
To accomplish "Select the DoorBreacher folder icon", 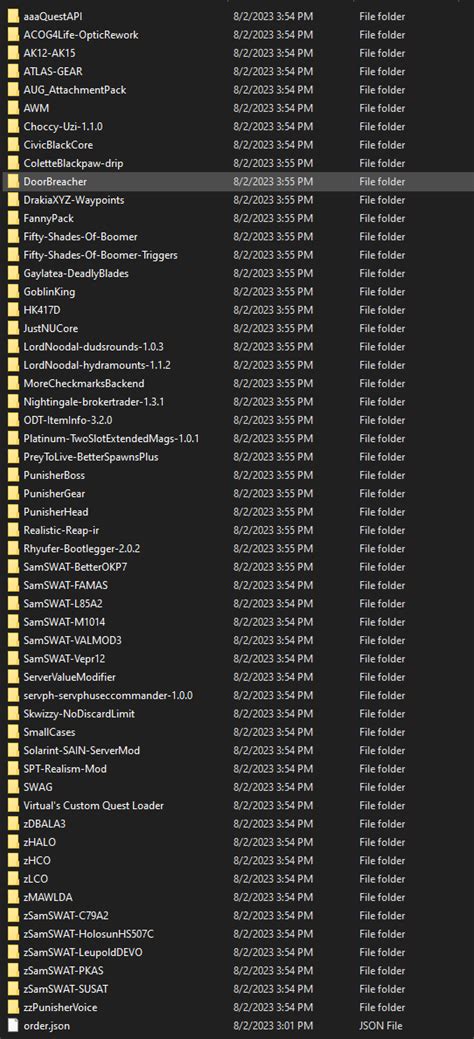I will [13, 182].
